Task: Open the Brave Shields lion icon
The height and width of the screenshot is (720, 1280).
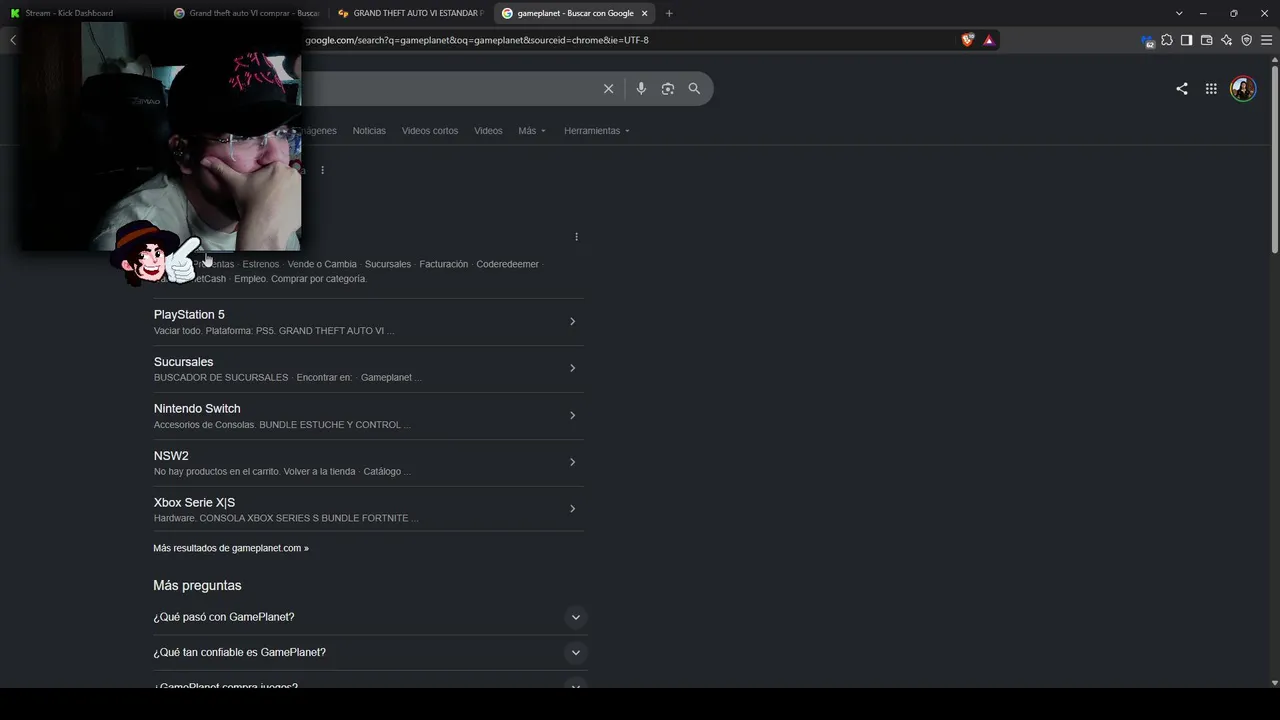Action: [967, 40]
